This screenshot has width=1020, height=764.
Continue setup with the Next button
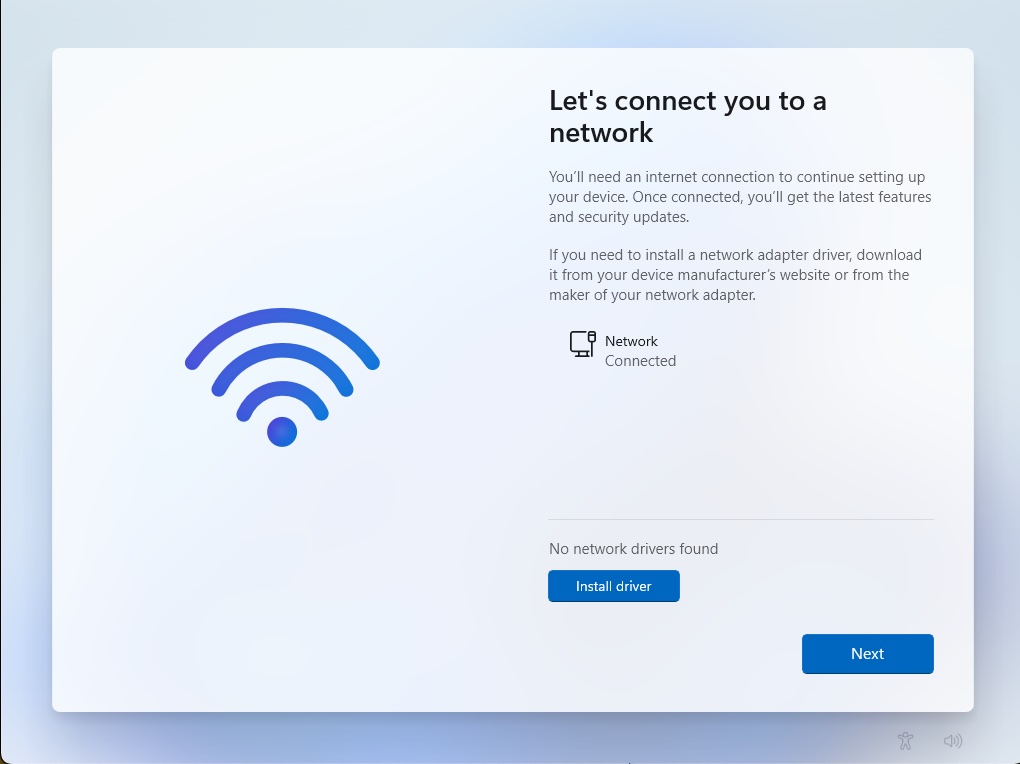point(867,653)
